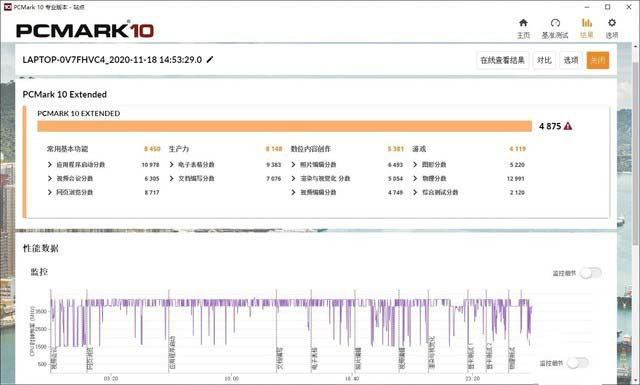Click the orange PCMark 10 Extended score bar
The width and height of the screenshot is (640, 385).
pos(284,126)
